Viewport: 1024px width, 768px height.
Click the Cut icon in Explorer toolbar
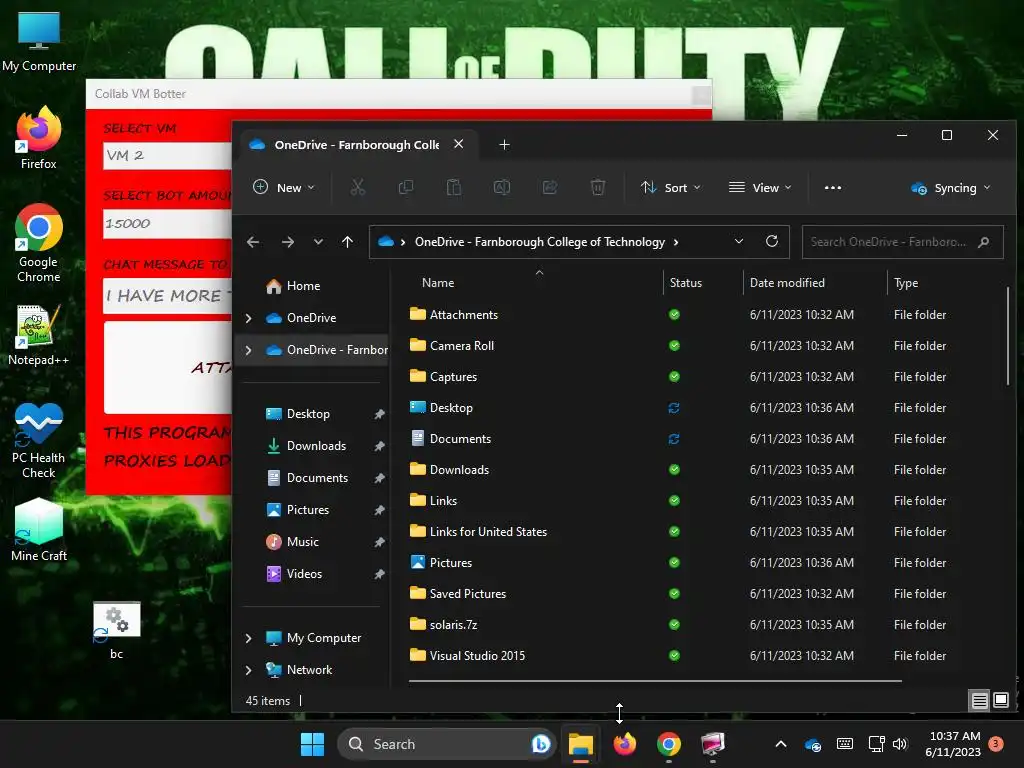click(x=357, y=187)
